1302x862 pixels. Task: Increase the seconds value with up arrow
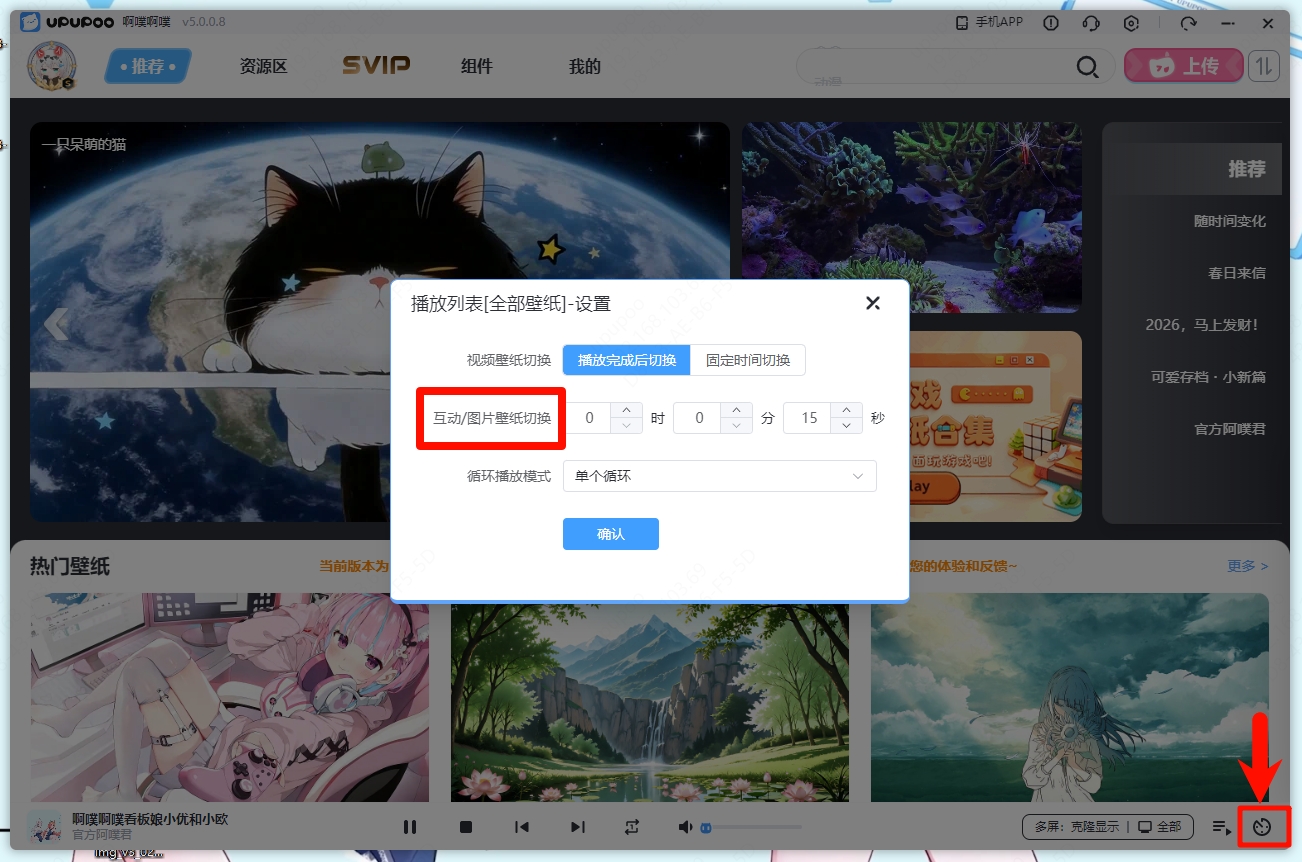[x=846, y=410]
